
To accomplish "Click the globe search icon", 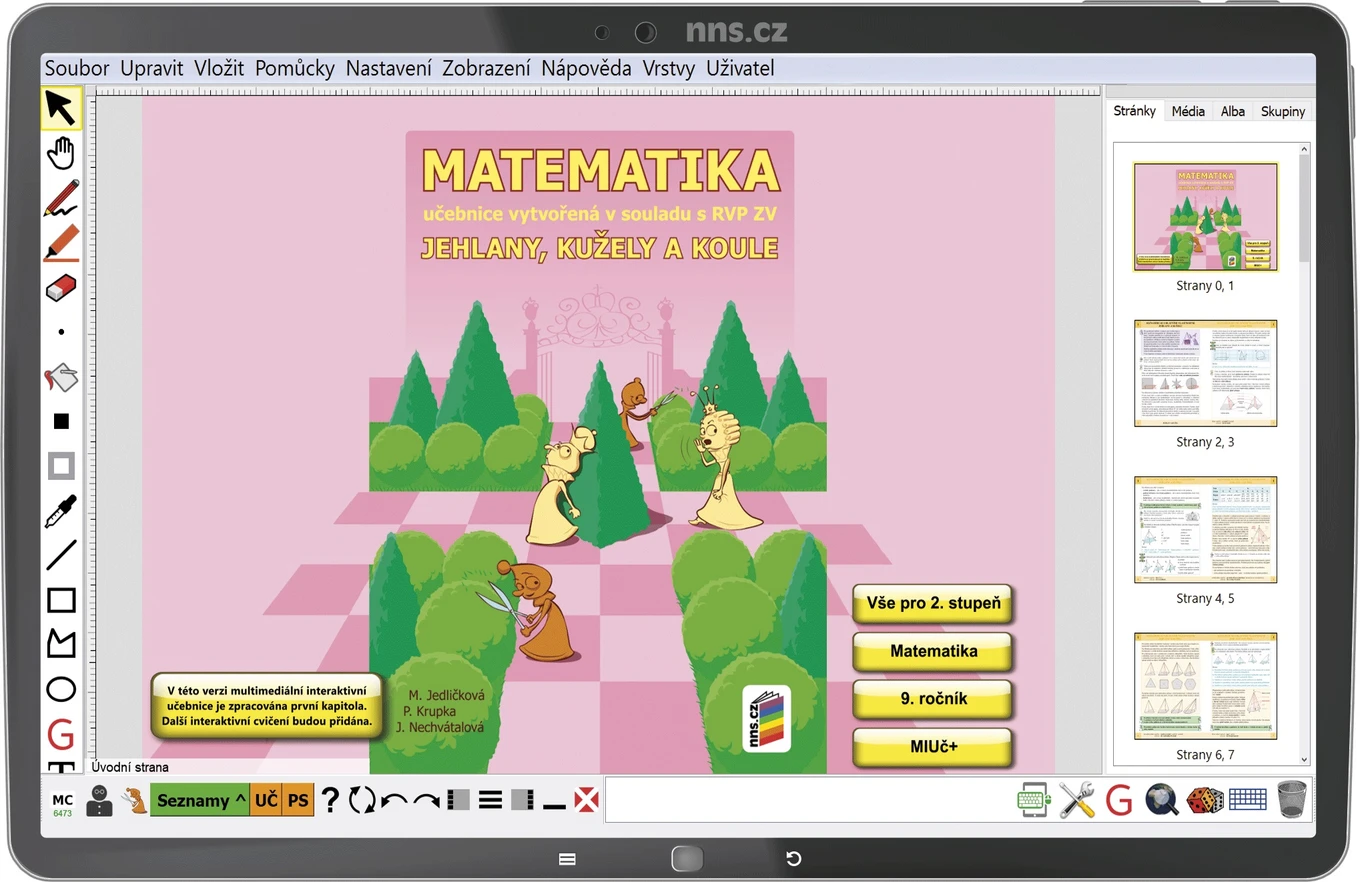I will tap(1162, 800).
